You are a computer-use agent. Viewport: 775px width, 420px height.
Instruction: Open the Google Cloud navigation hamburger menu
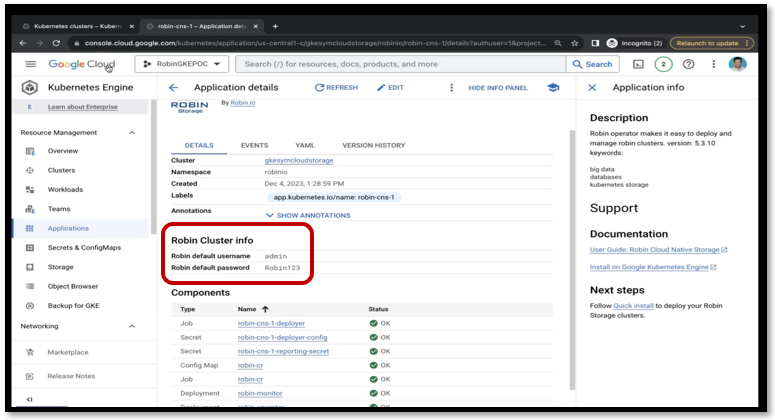[31, 64]
